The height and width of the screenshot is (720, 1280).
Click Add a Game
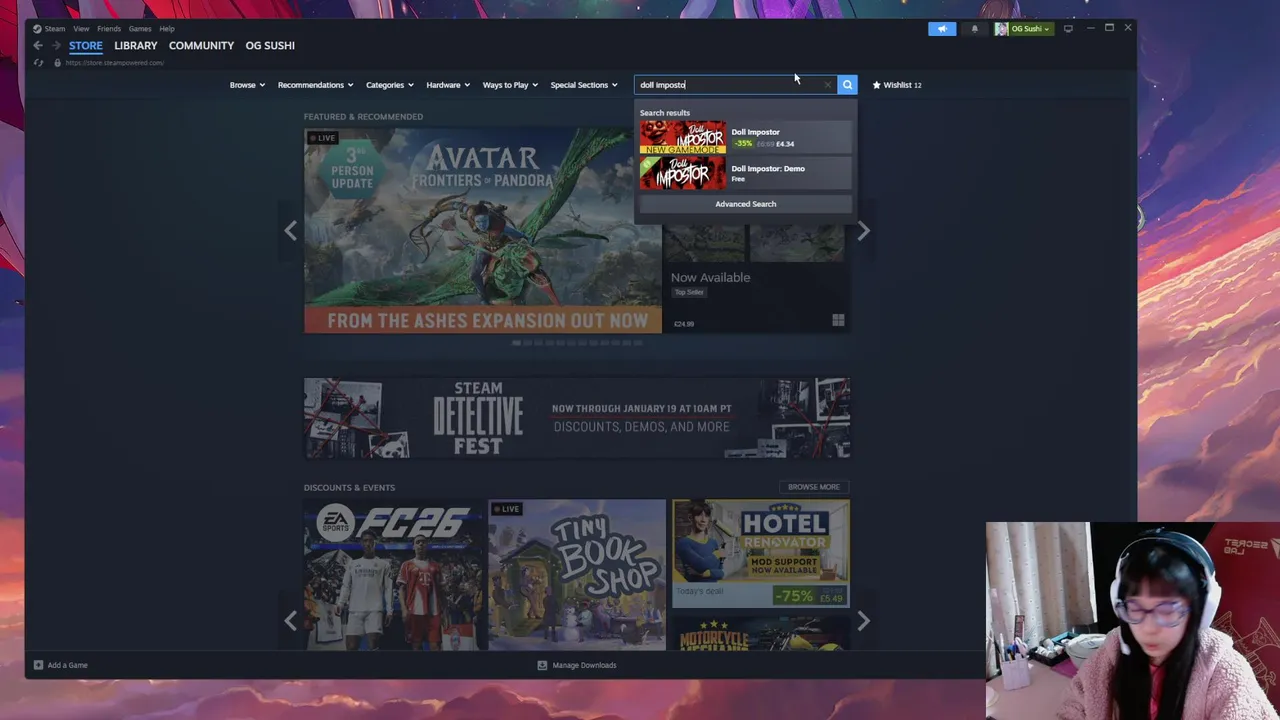coord(61,665)
